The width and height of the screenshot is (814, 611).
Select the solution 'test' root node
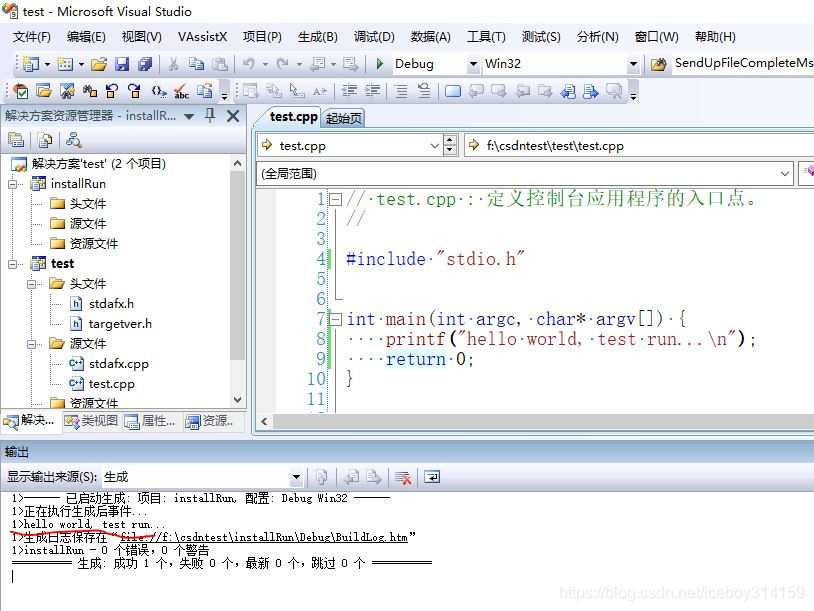tap(99, 164)
